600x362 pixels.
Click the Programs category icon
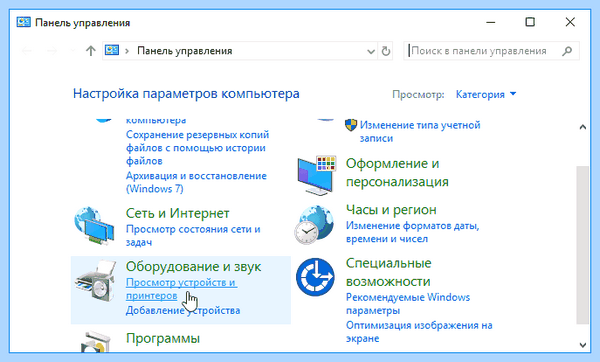coord(95,342)
